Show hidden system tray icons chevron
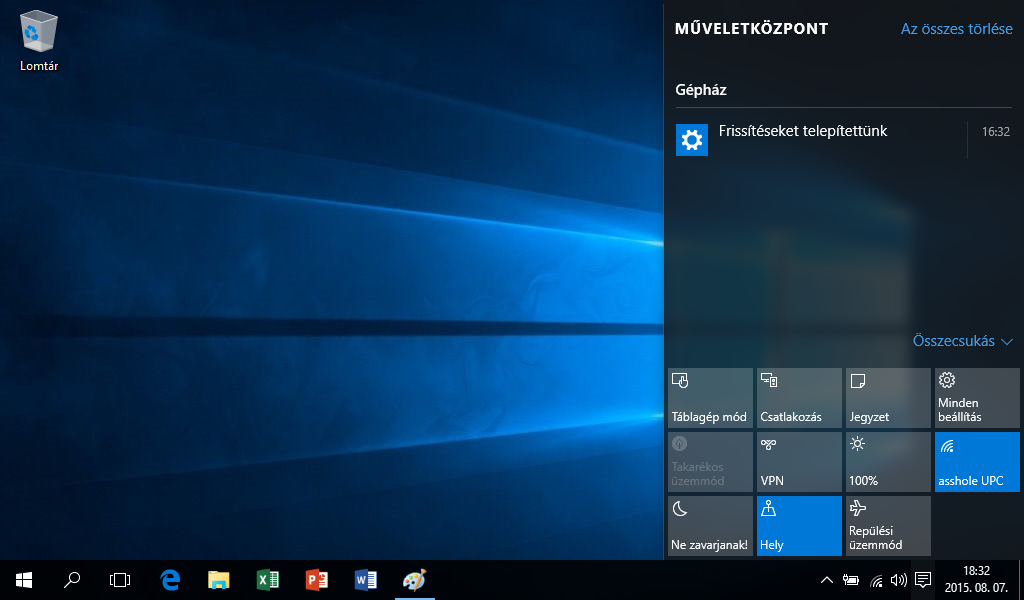This screenshot has width=1024, height=600. [826, 580]
